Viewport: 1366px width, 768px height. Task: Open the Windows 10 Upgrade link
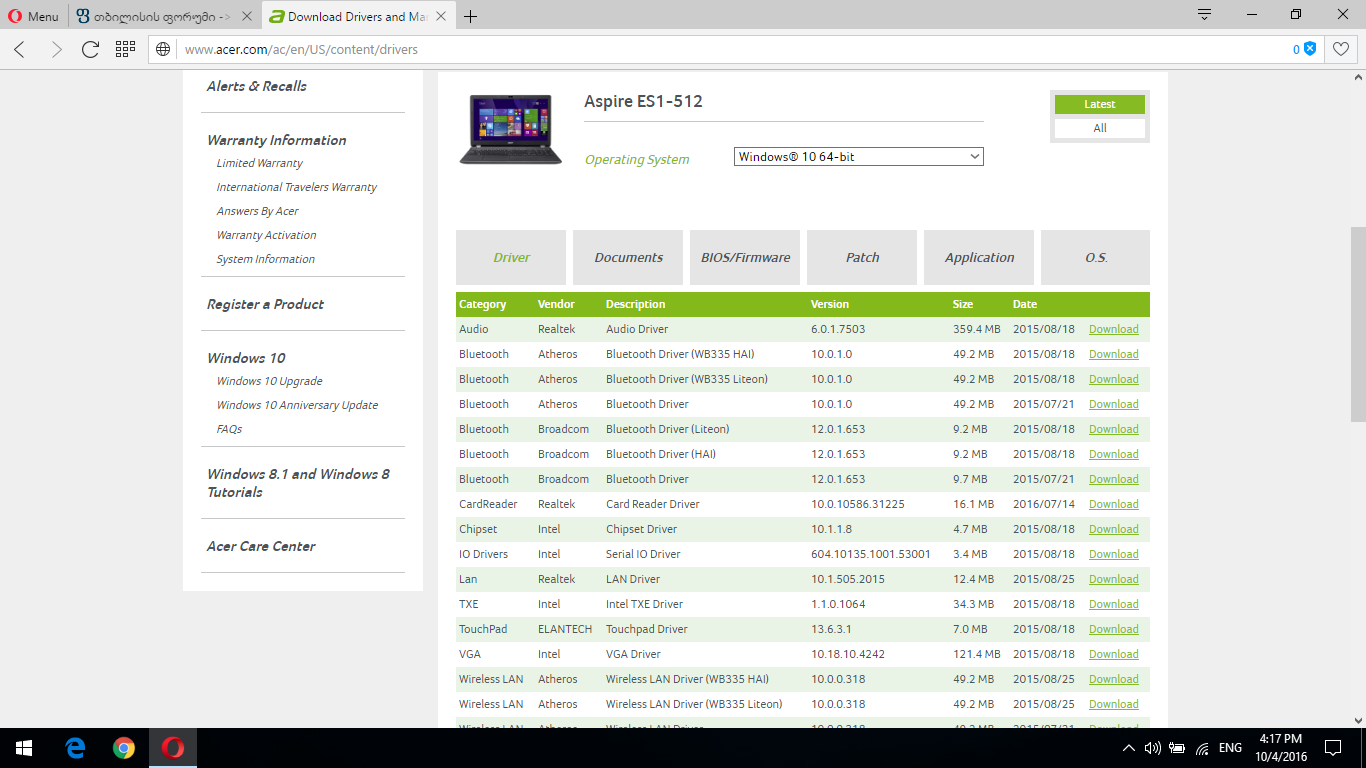[270, 381]
